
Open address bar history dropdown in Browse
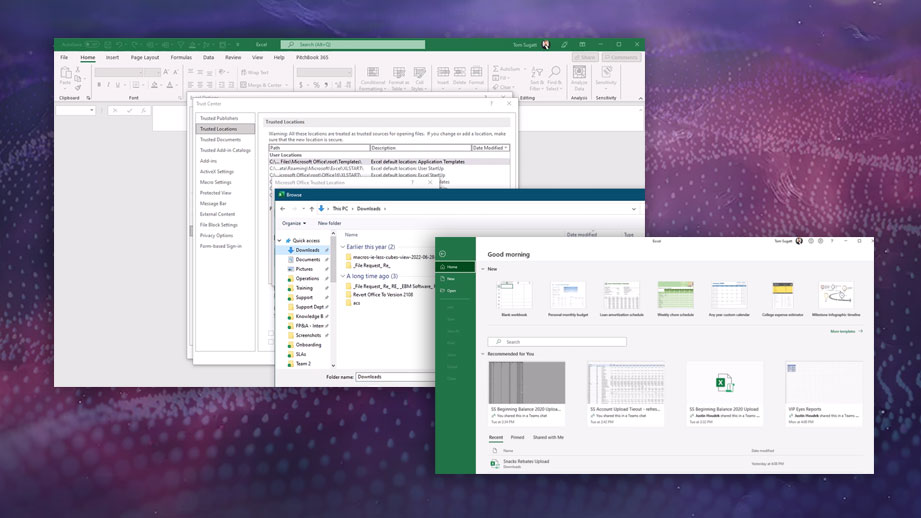[634, 209]
